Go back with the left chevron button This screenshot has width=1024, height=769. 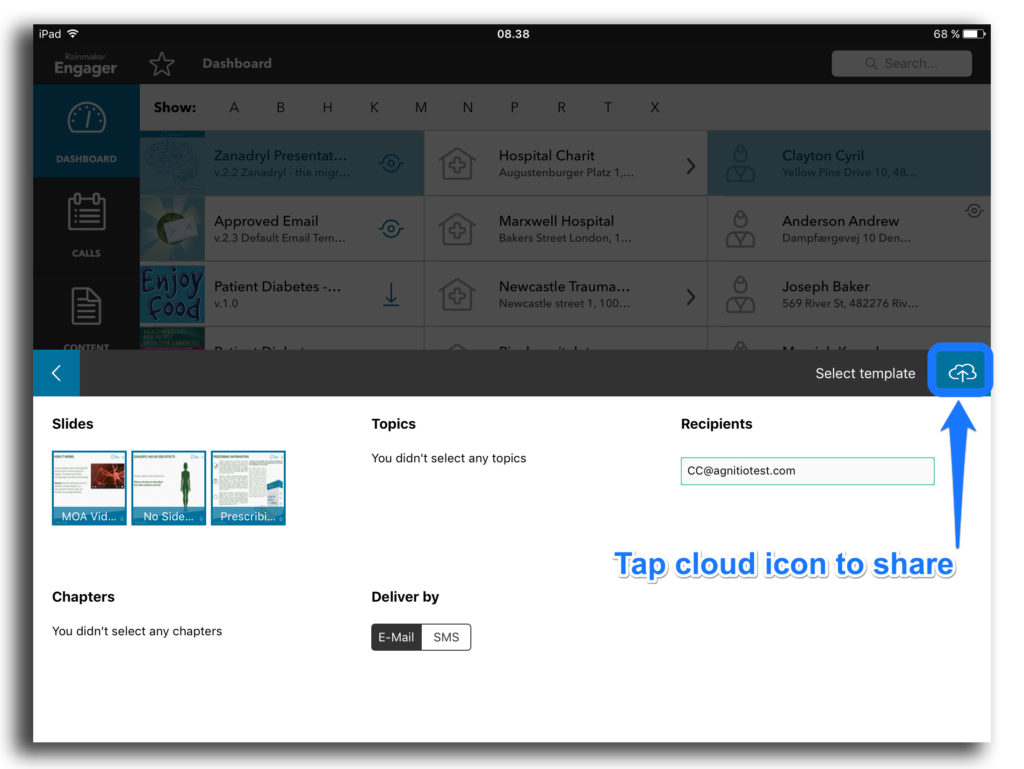click(x=56, y=373)
